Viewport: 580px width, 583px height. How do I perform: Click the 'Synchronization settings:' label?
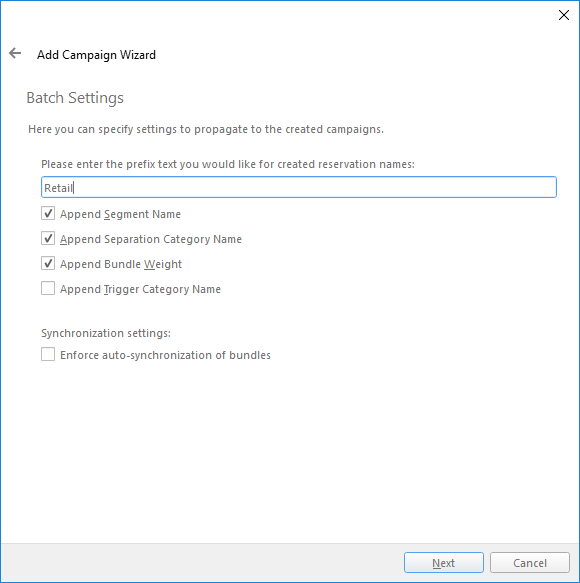106,333
